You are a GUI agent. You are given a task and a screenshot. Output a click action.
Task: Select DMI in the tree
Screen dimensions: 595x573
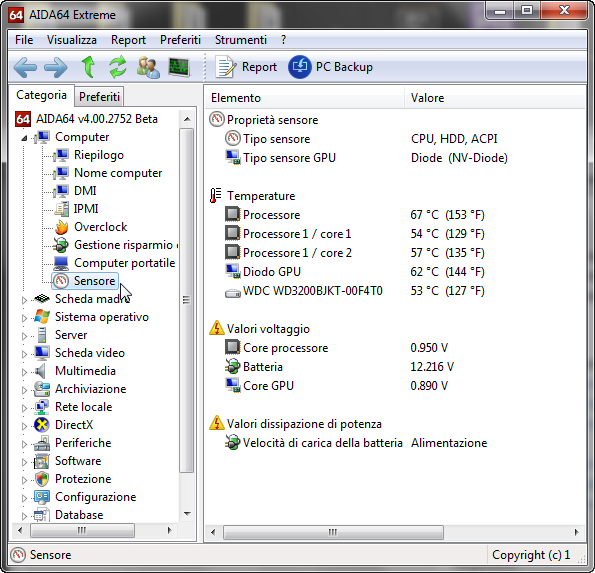coord(75,190)
